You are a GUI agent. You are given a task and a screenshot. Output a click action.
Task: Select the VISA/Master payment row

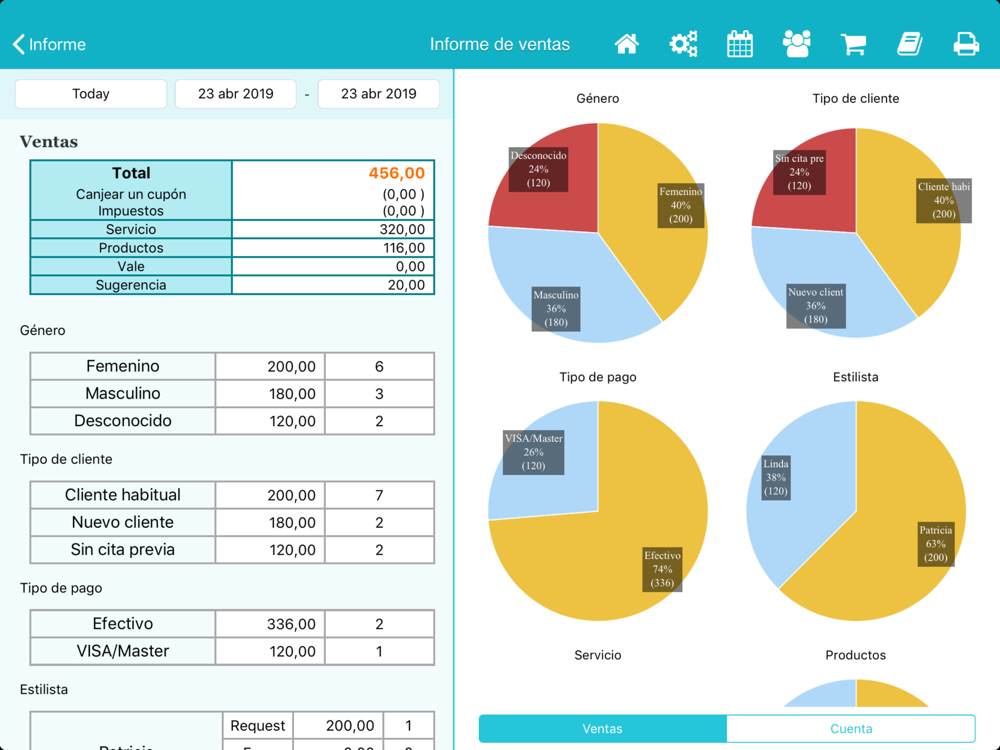(x=232, y=651)
